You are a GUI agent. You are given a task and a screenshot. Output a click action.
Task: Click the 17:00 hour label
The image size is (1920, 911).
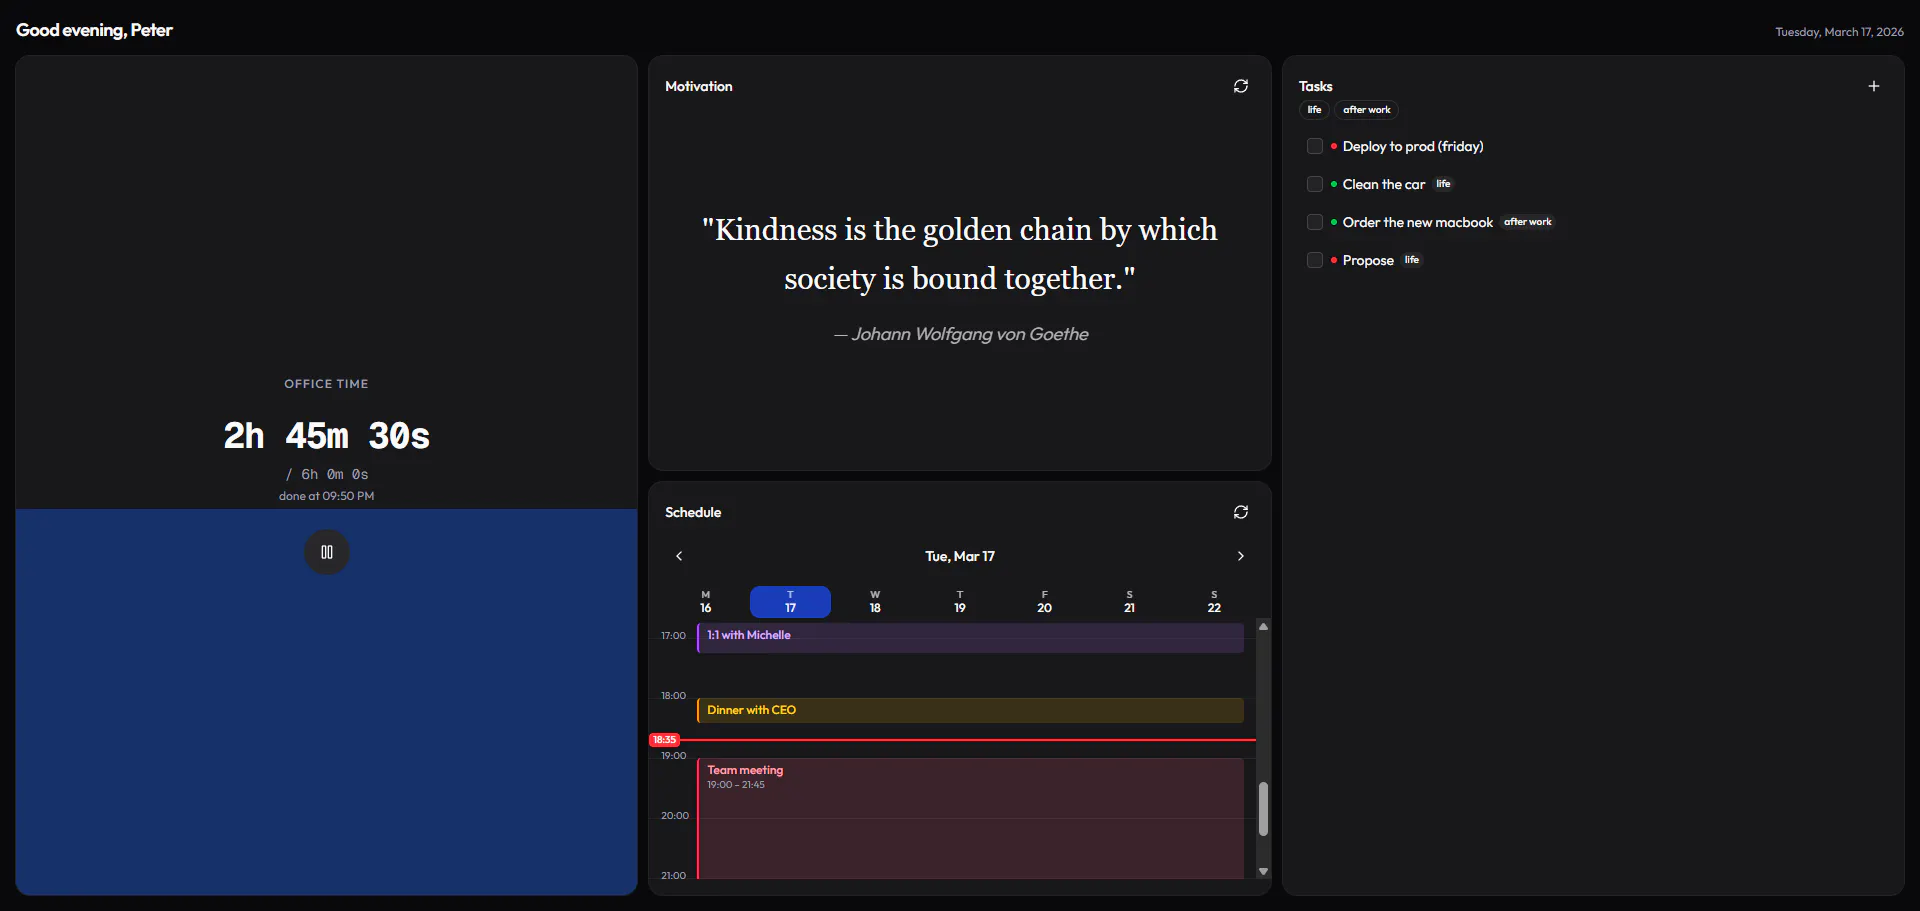pos(673,636)
